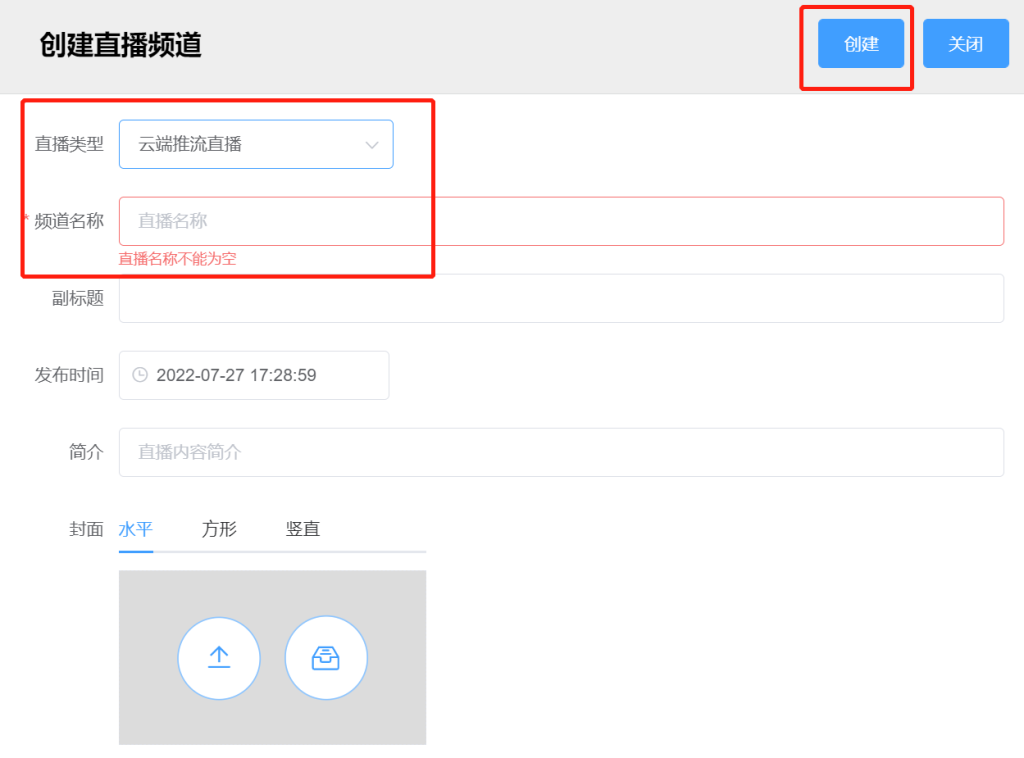Switch to the 方形 cover tab

click(219, 529)
